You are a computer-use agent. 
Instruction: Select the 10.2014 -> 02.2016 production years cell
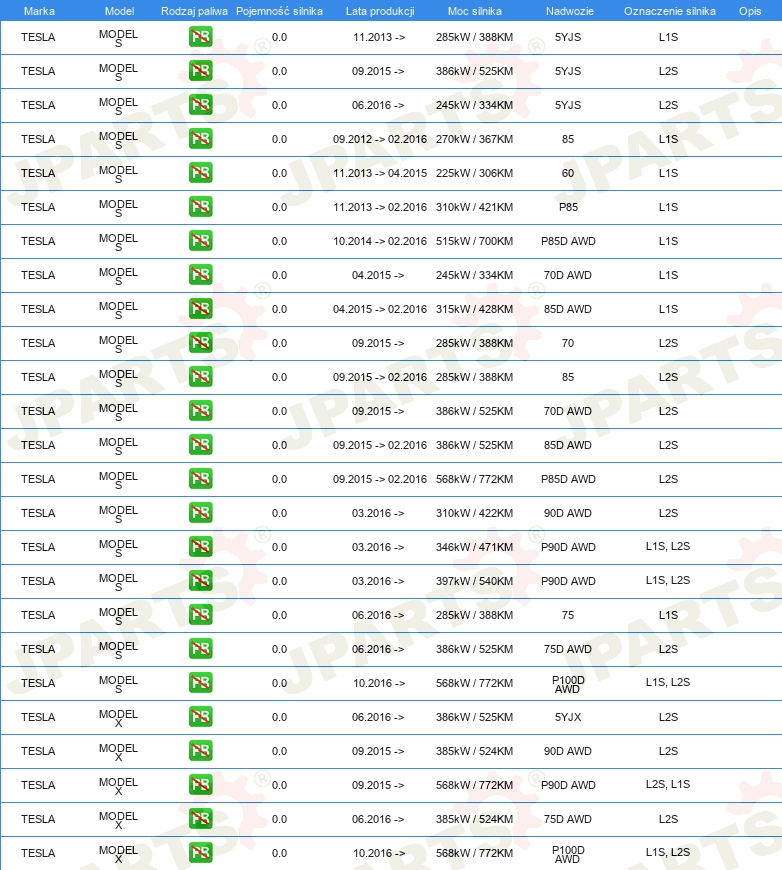tap(380, 241)
